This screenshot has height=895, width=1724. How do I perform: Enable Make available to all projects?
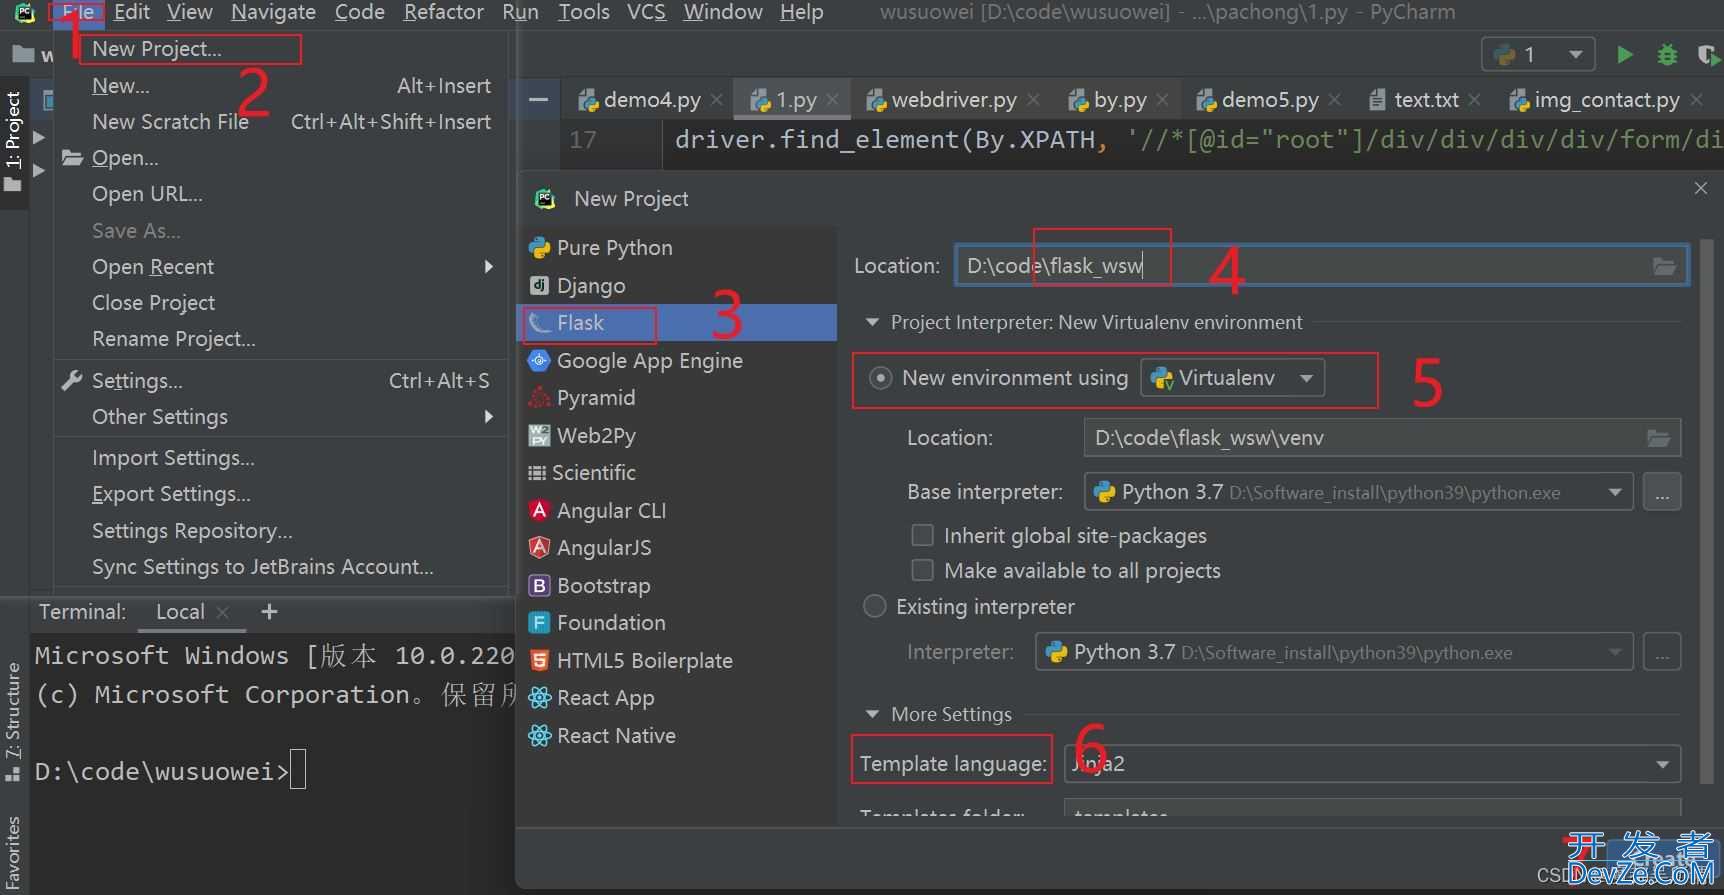click(x=923, y=571)
